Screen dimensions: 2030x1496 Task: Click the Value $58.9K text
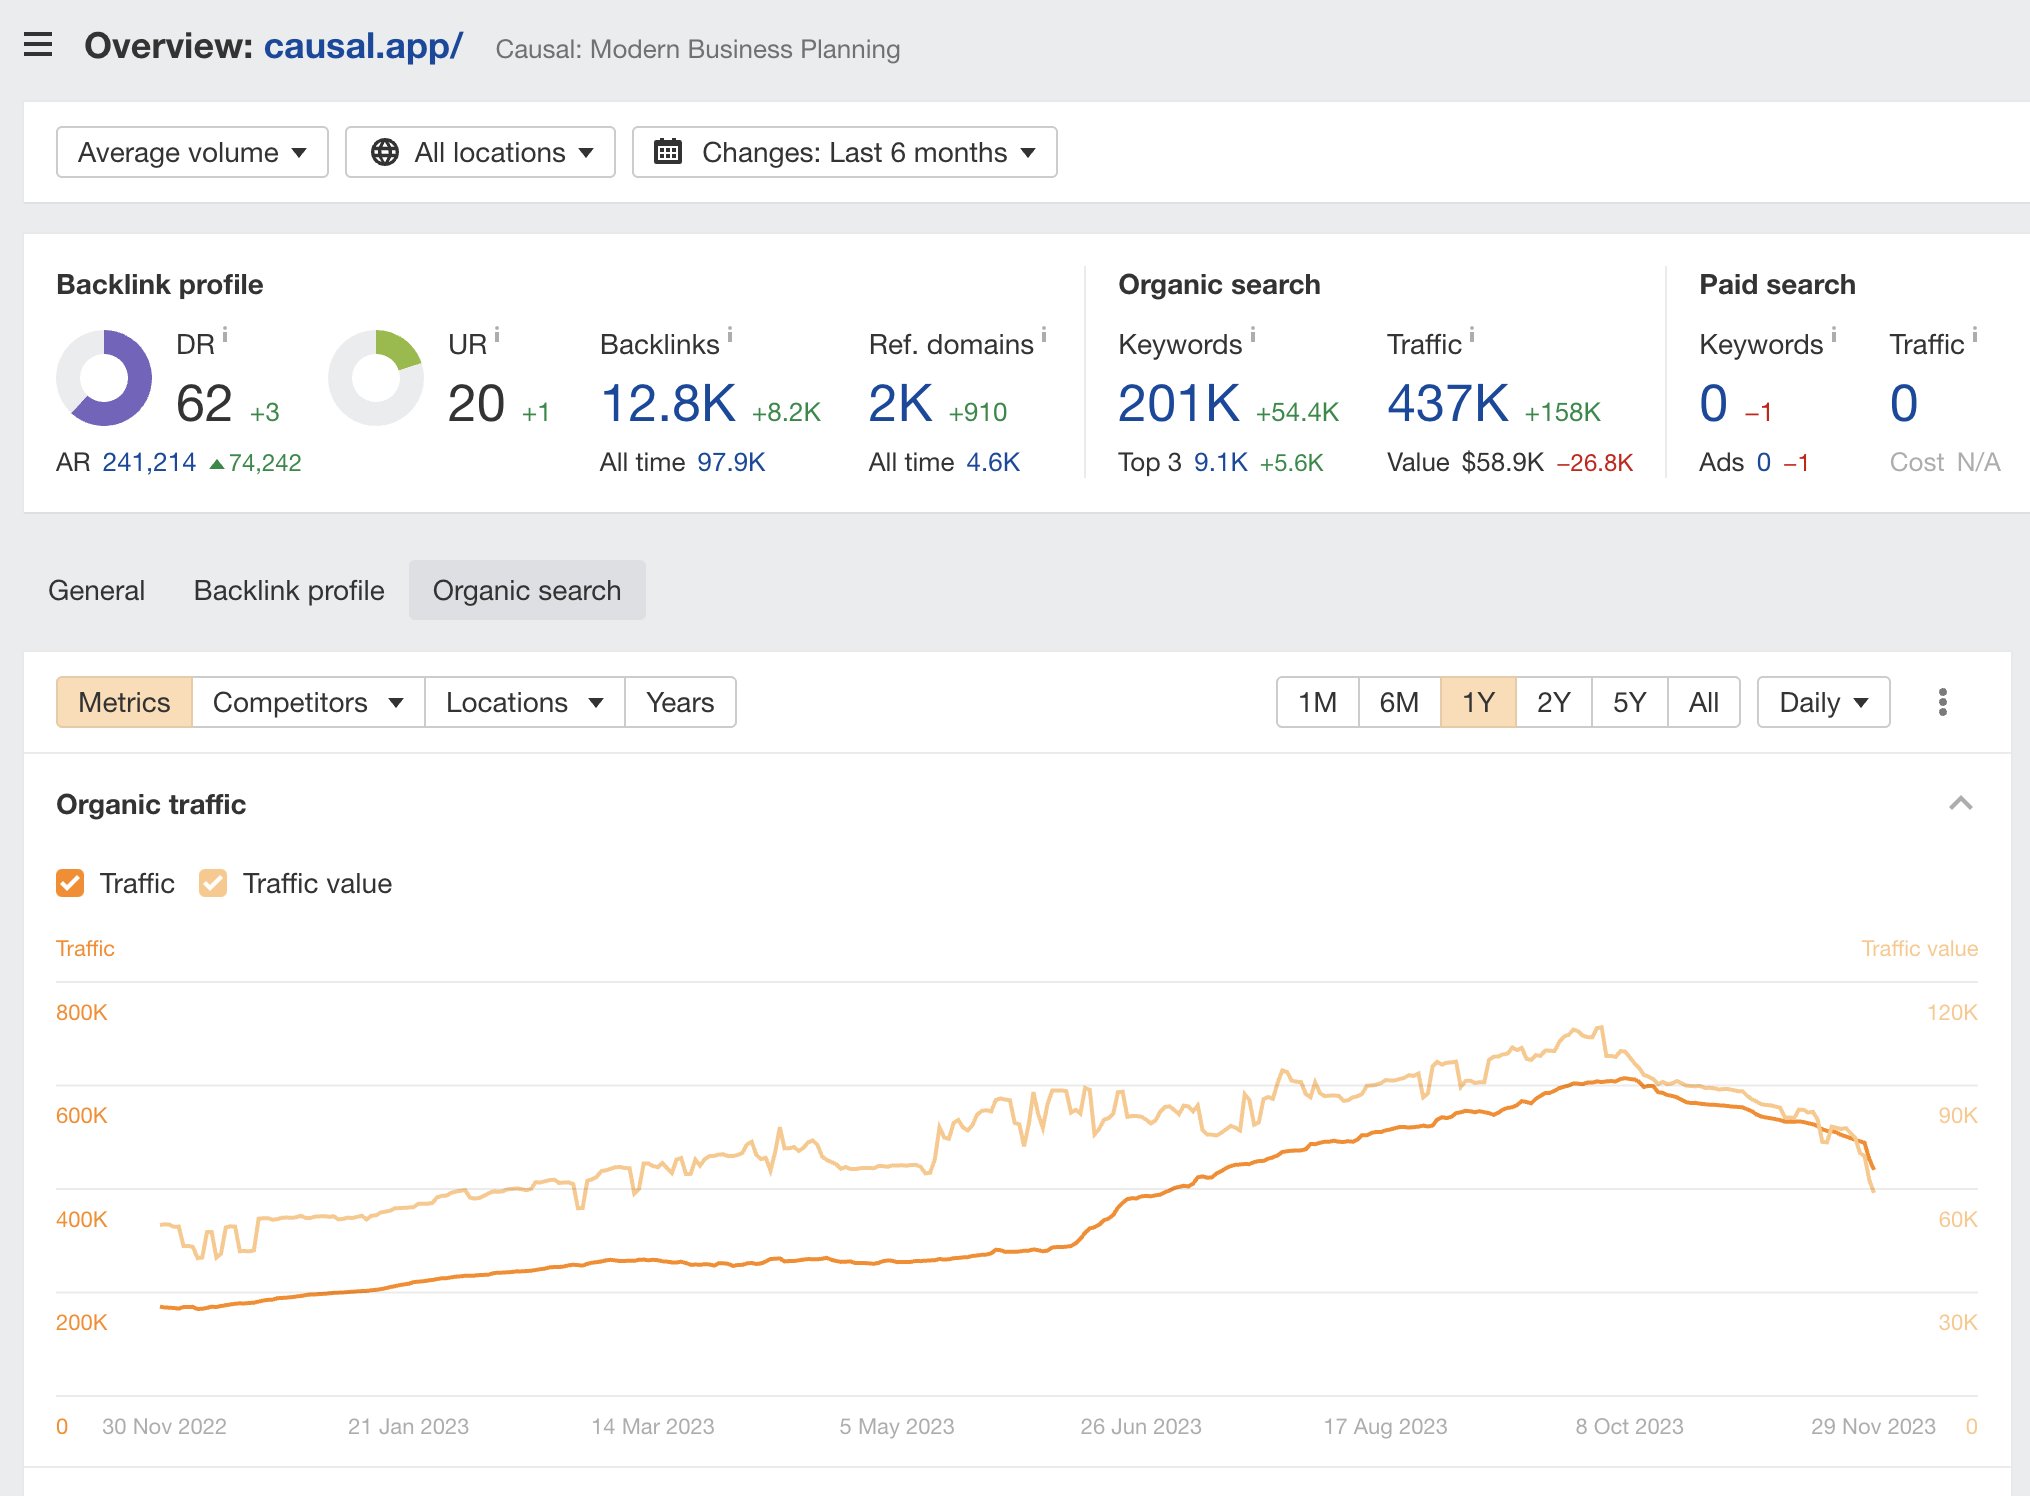(1465, 462)
